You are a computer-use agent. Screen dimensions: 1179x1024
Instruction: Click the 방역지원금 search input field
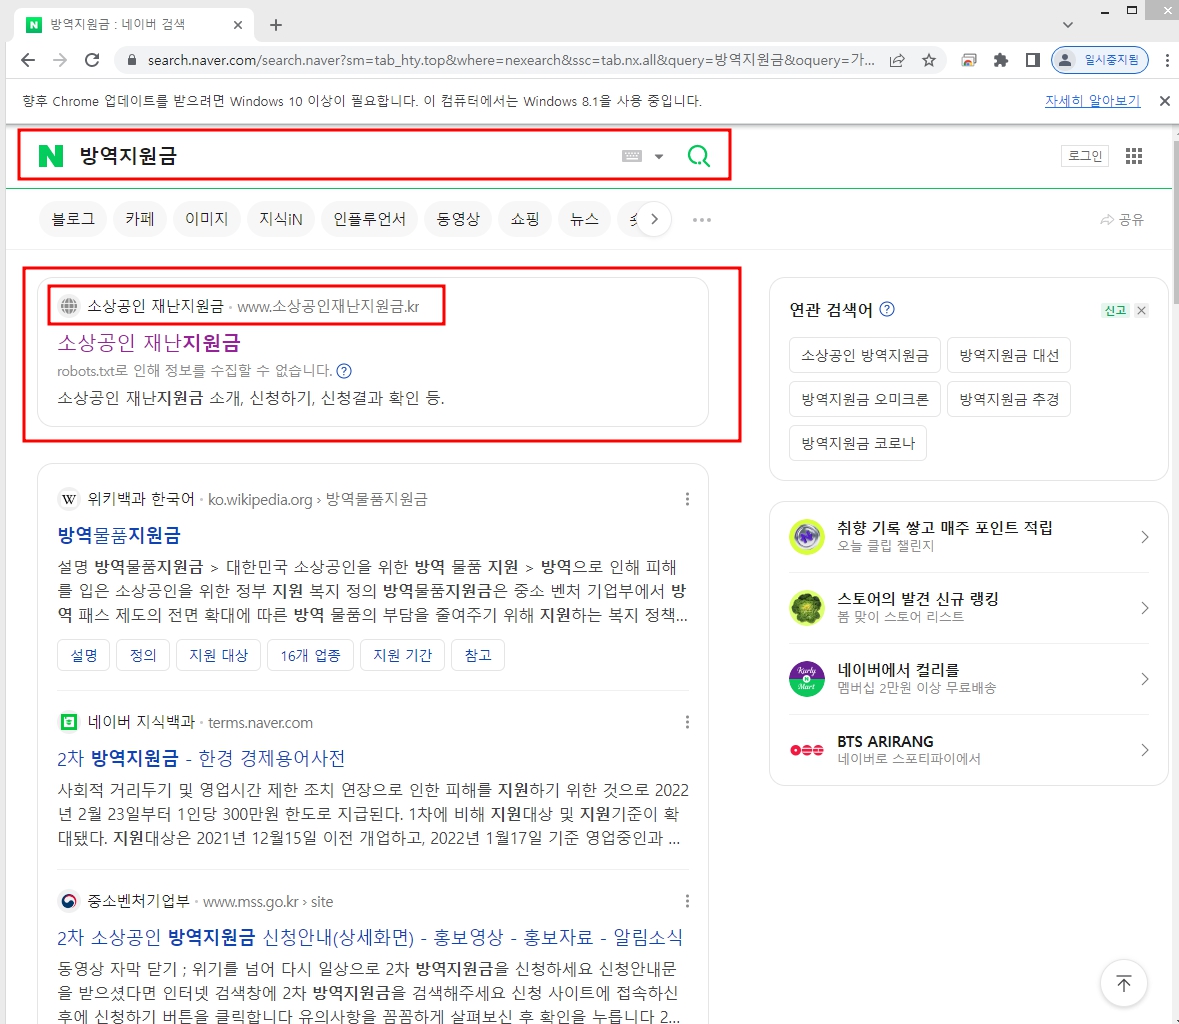tap(340, 156)
